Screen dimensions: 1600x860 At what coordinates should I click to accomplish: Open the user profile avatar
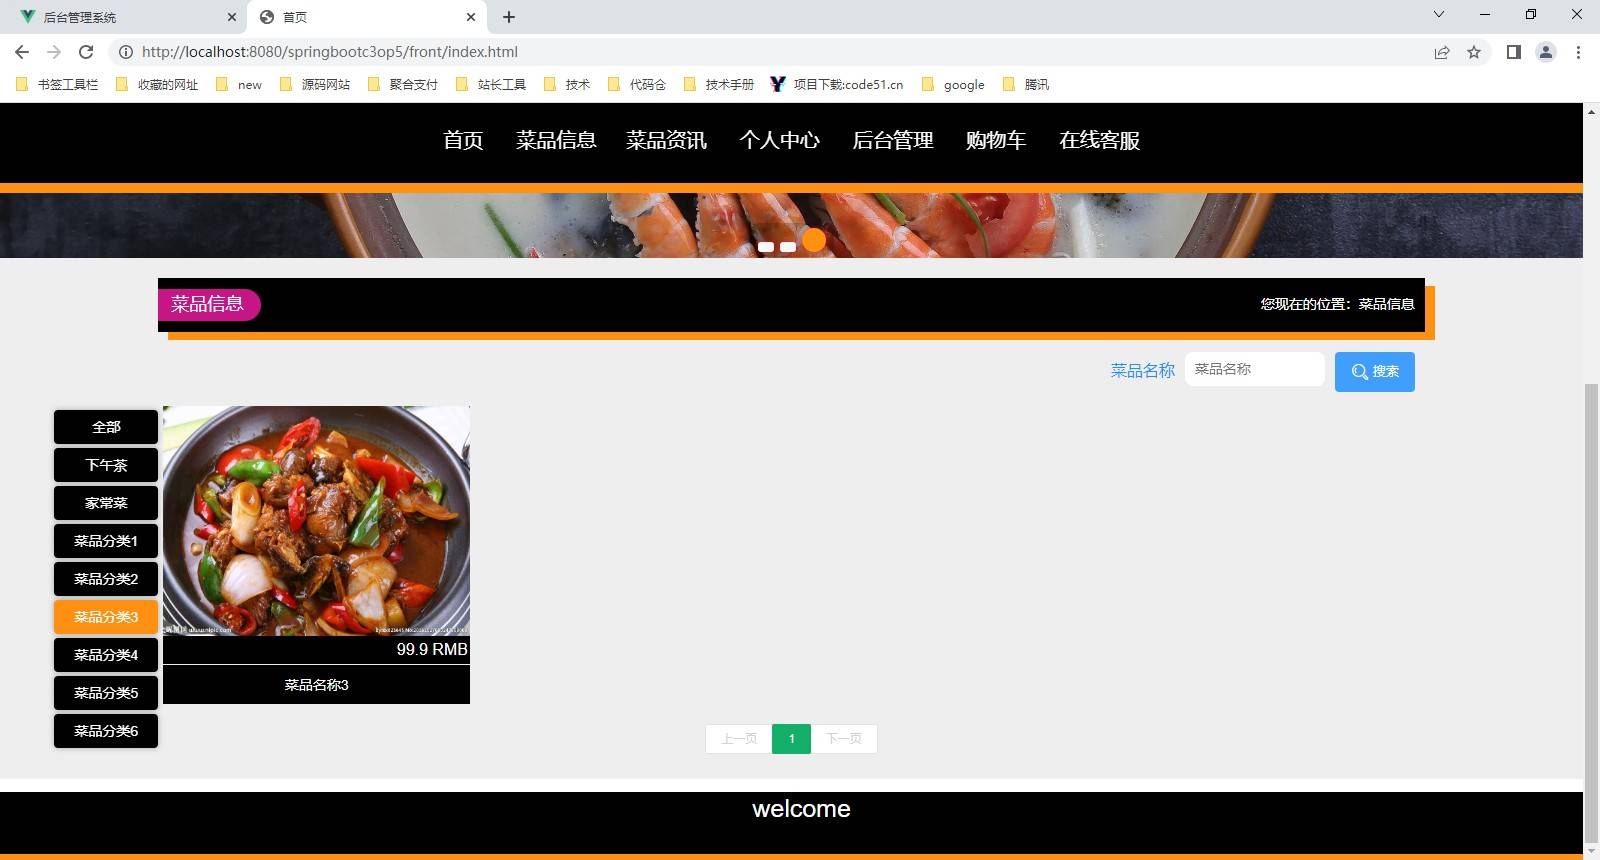pos(1546,52)
